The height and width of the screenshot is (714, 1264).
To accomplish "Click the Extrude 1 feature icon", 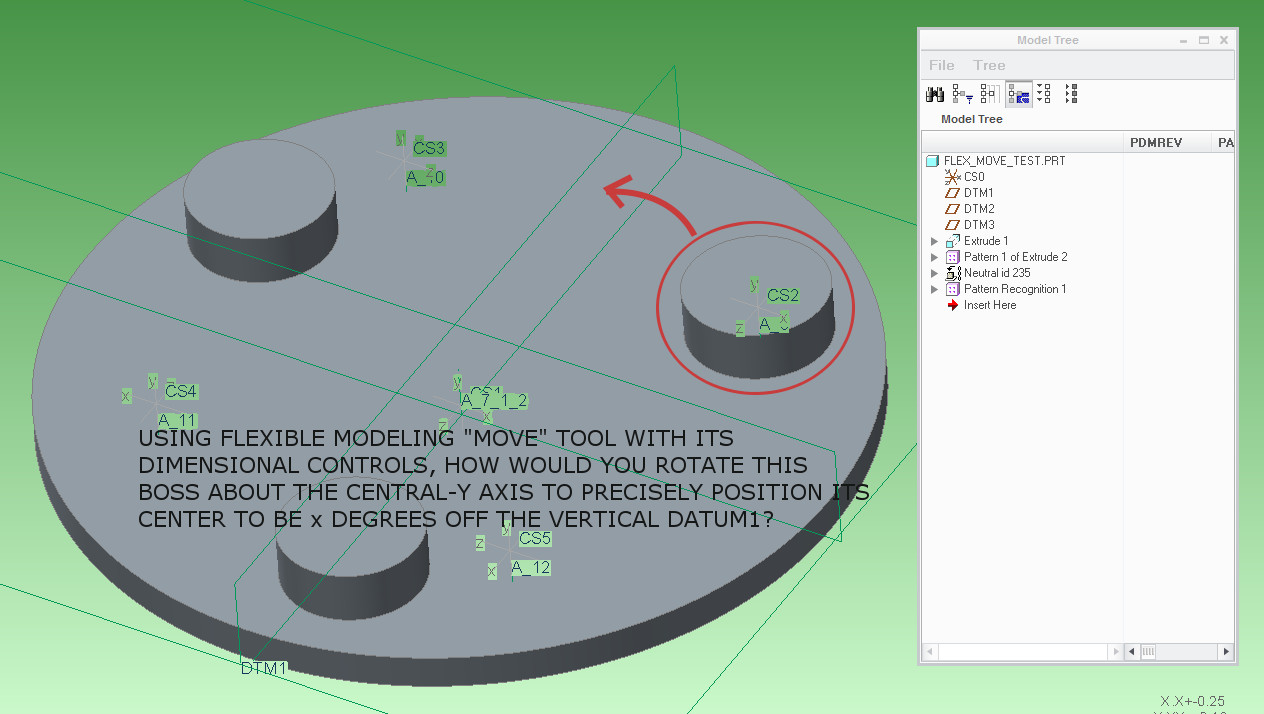I will 952,241.
